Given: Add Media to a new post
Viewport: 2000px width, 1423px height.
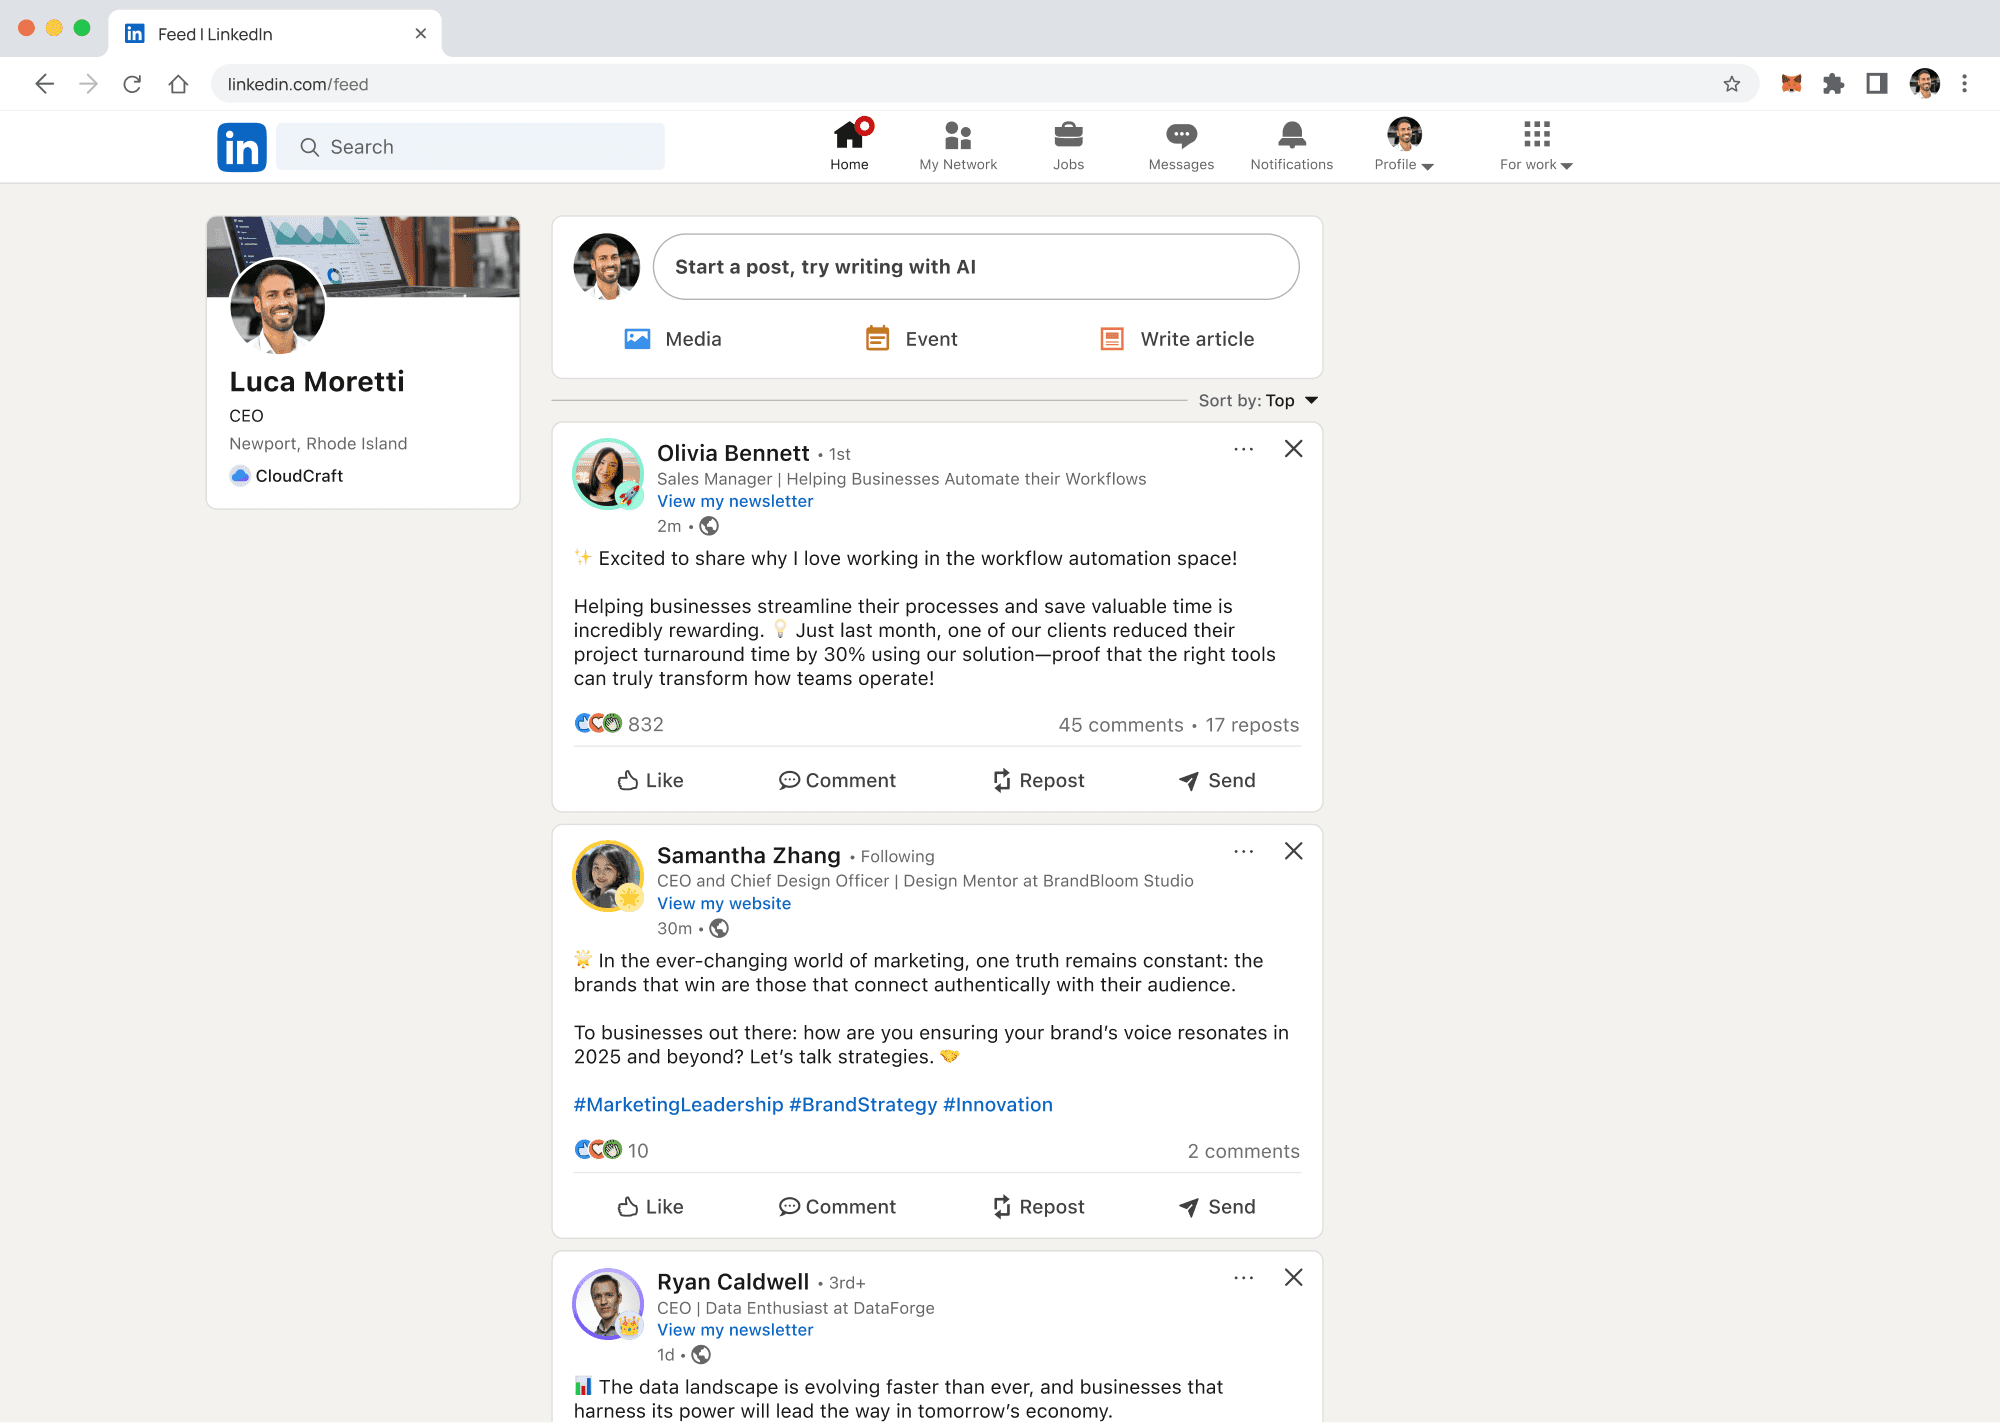Looking at the screenshot, I should click(672, 339).
